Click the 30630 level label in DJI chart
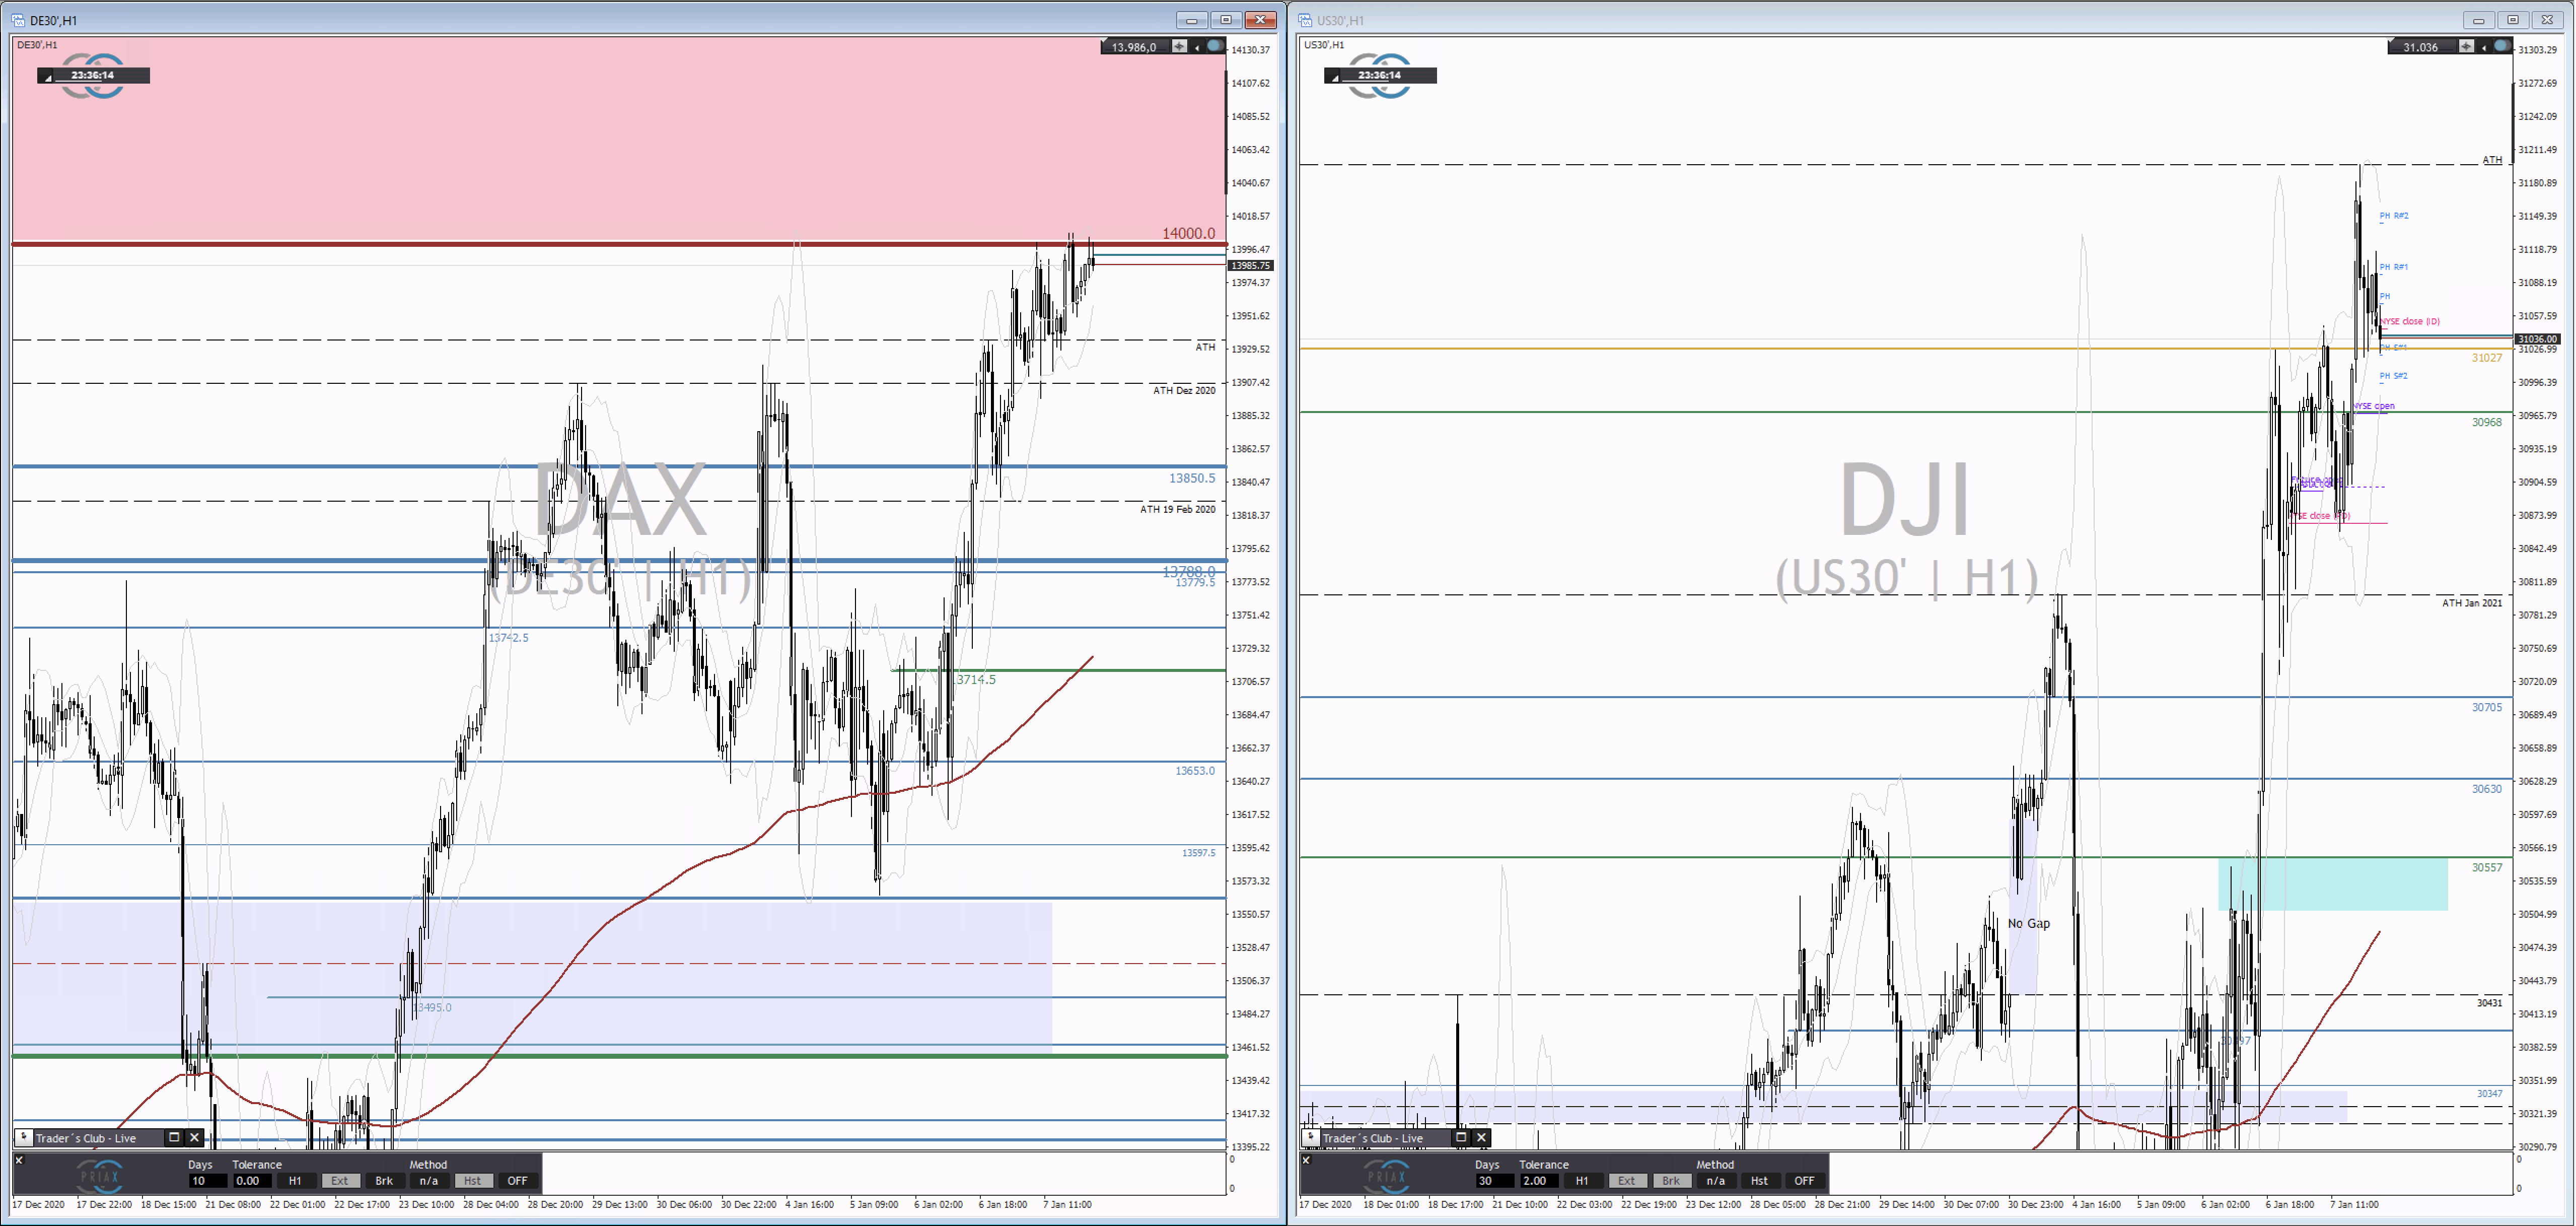2576x1226 pixels. coord(2487,789)
